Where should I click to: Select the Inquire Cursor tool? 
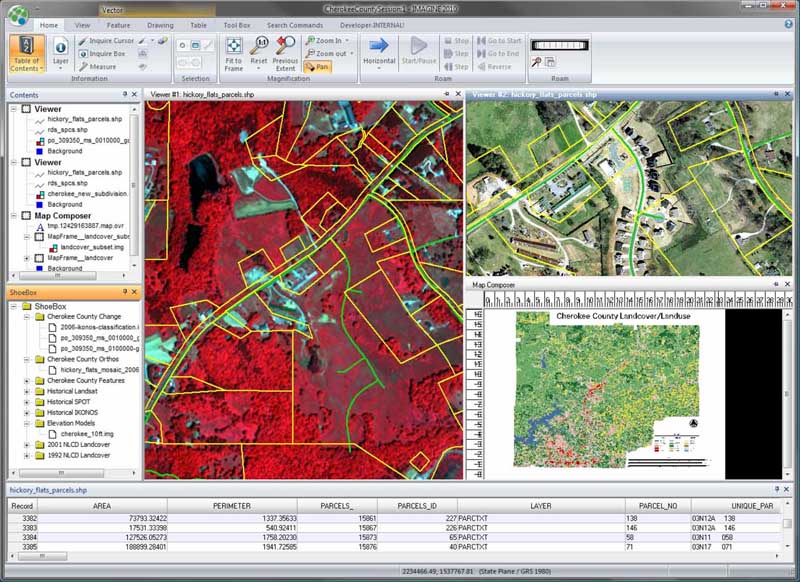[x=108, y=41]
